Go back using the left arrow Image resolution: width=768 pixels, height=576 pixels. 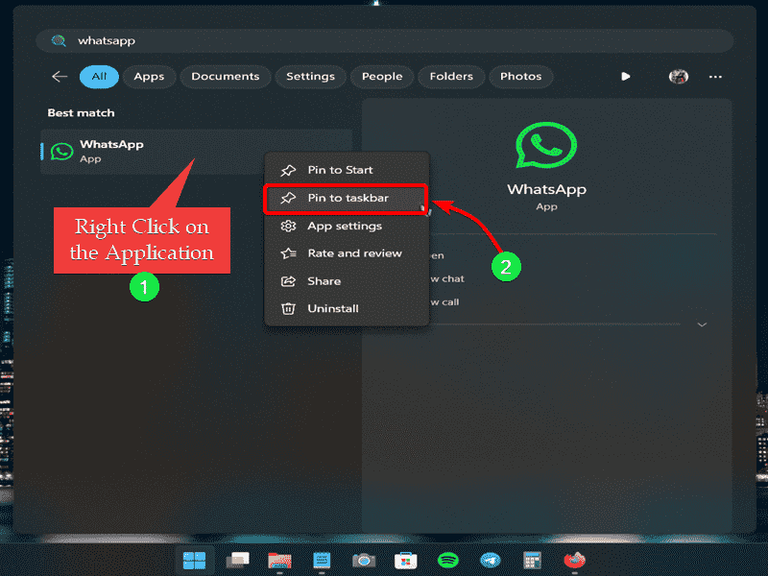59,76
